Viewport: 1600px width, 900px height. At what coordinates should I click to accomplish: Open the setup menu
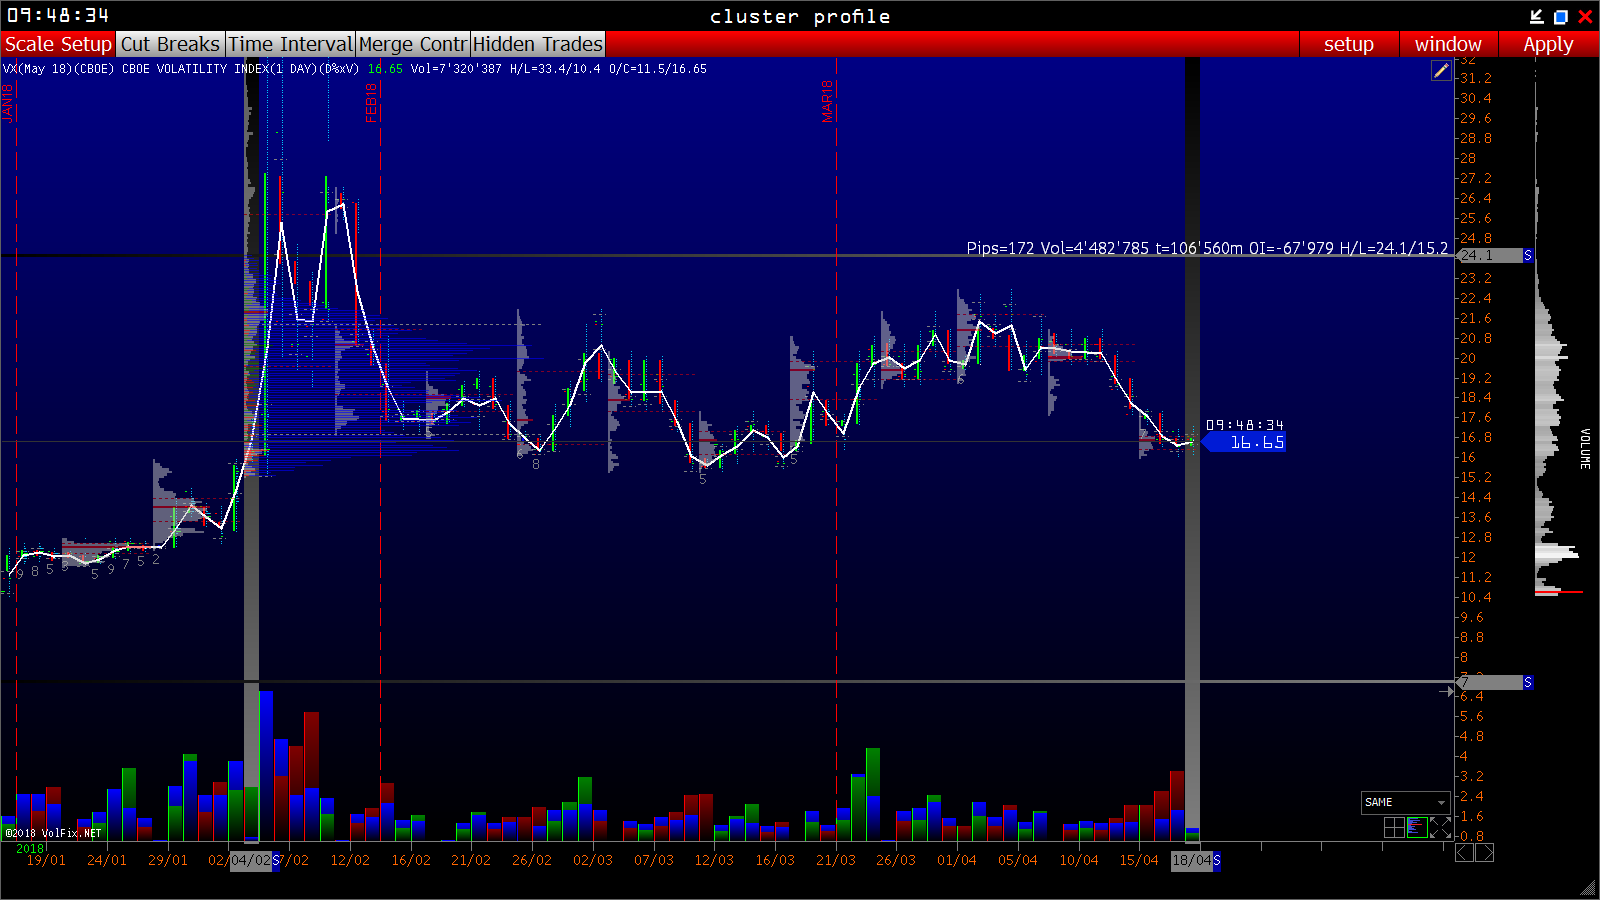coord(1348,44)
